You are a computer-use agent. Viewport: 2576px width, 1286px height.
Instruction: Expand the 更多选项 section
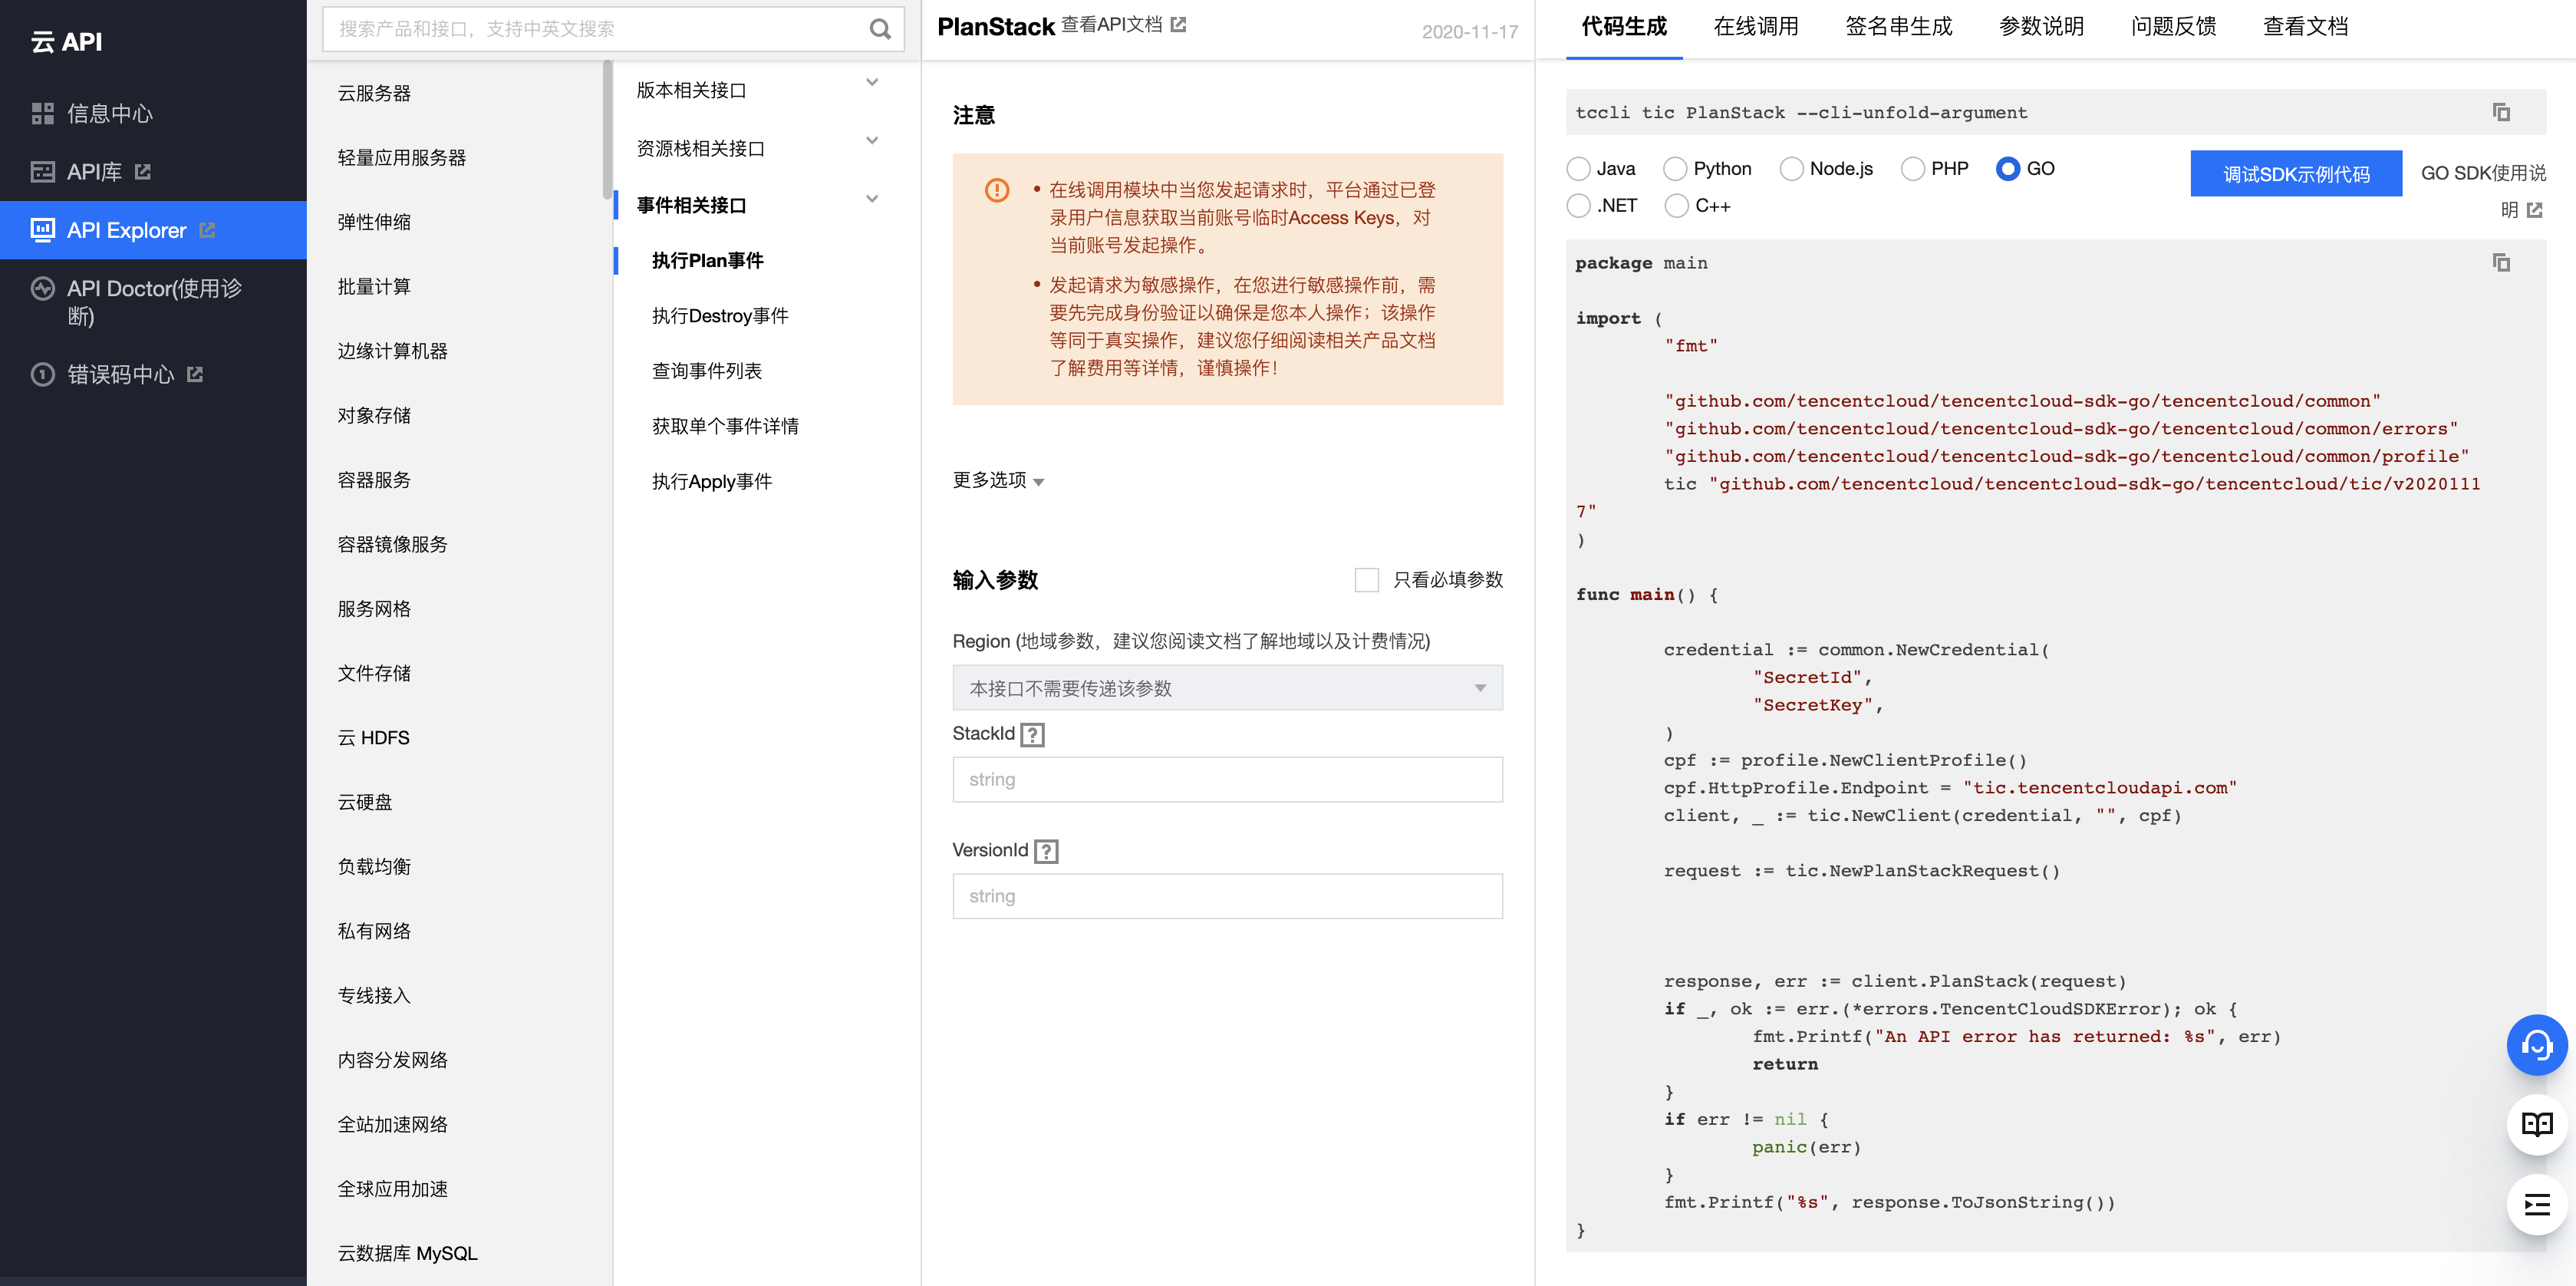click(998, 480)
